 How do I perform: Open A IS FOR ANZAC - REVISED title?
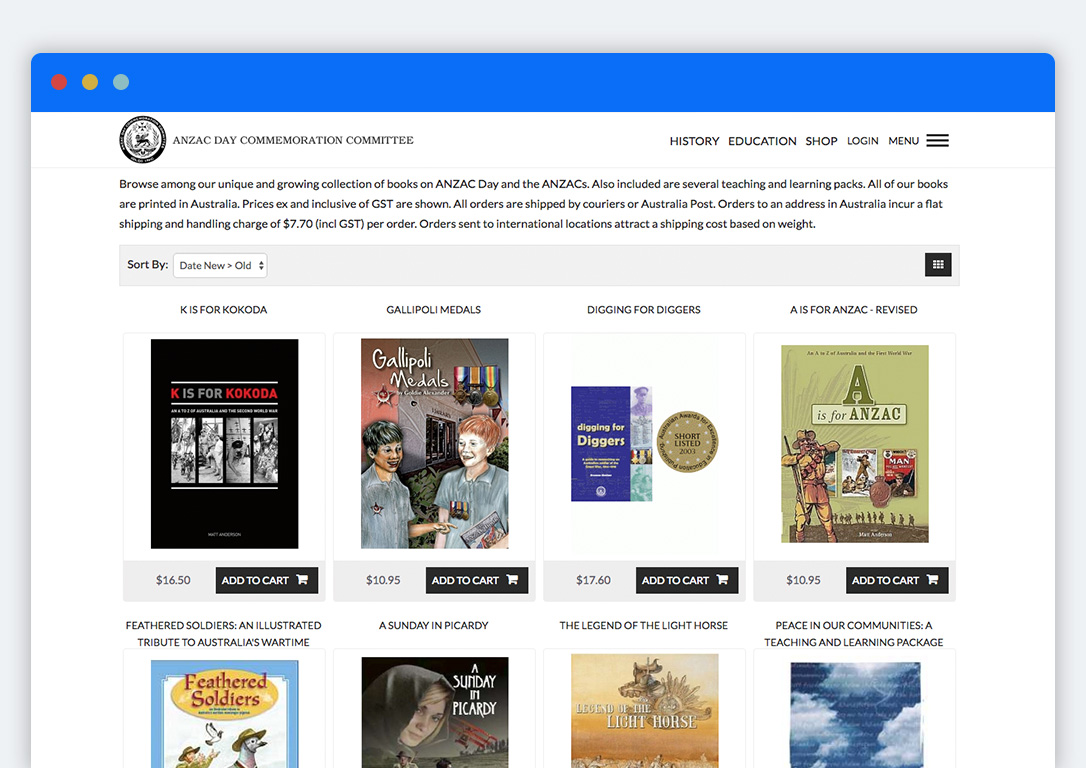(853, 310)
